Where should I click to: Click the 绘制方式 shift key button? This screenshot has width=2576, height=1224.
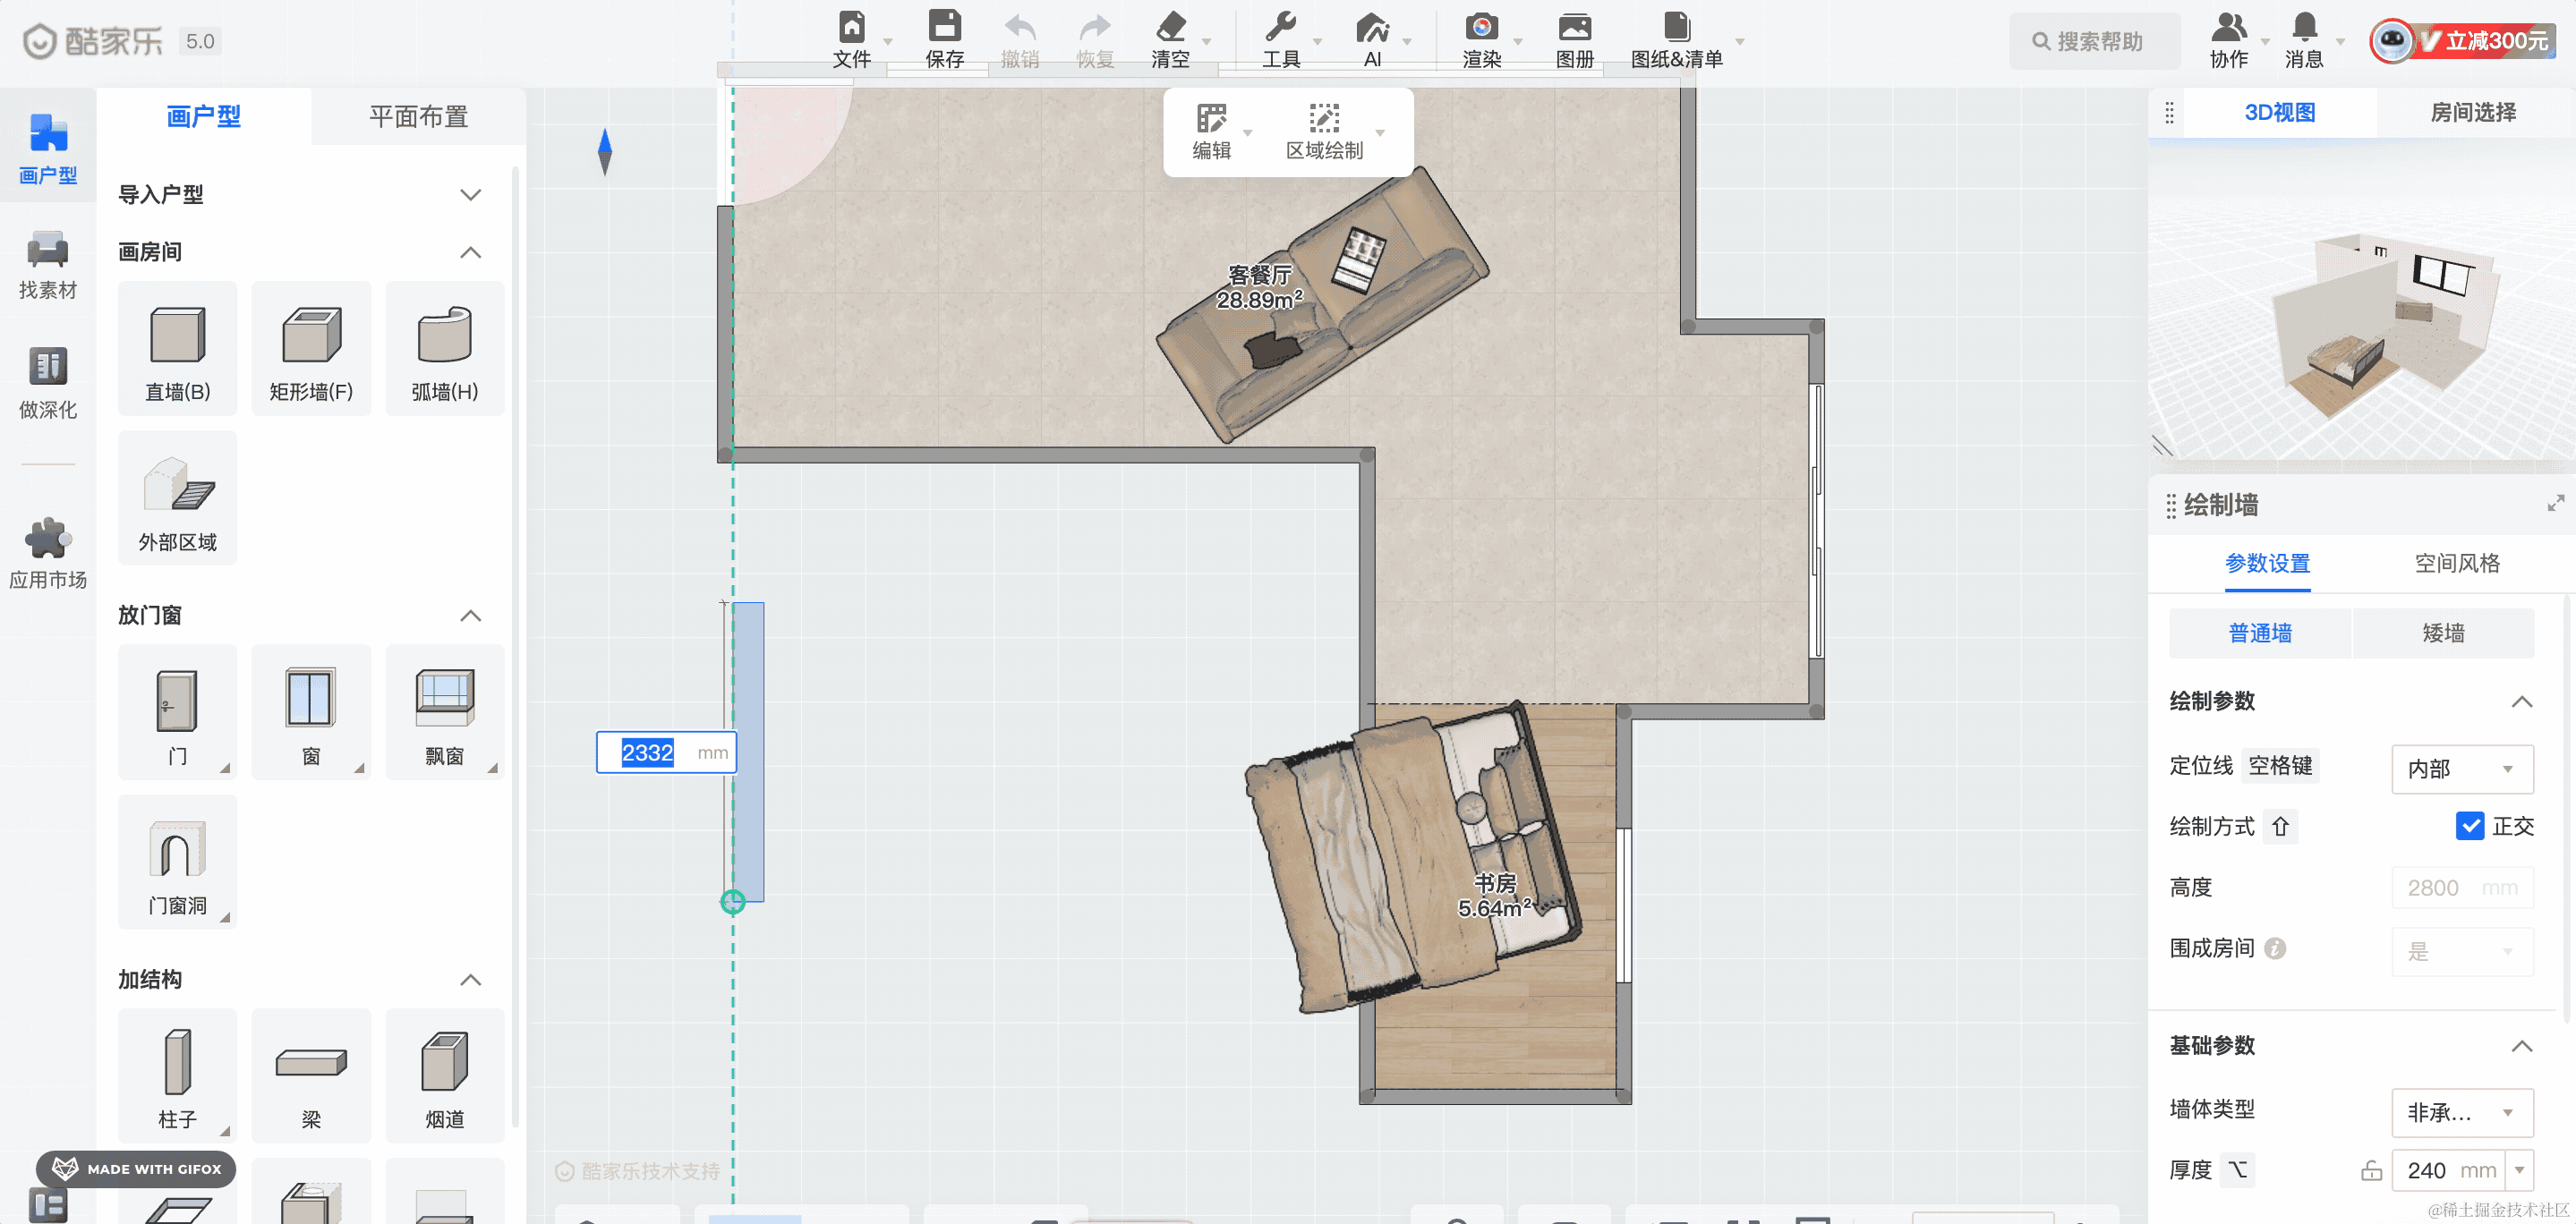pyautogui.click(x=2280, y=826)
